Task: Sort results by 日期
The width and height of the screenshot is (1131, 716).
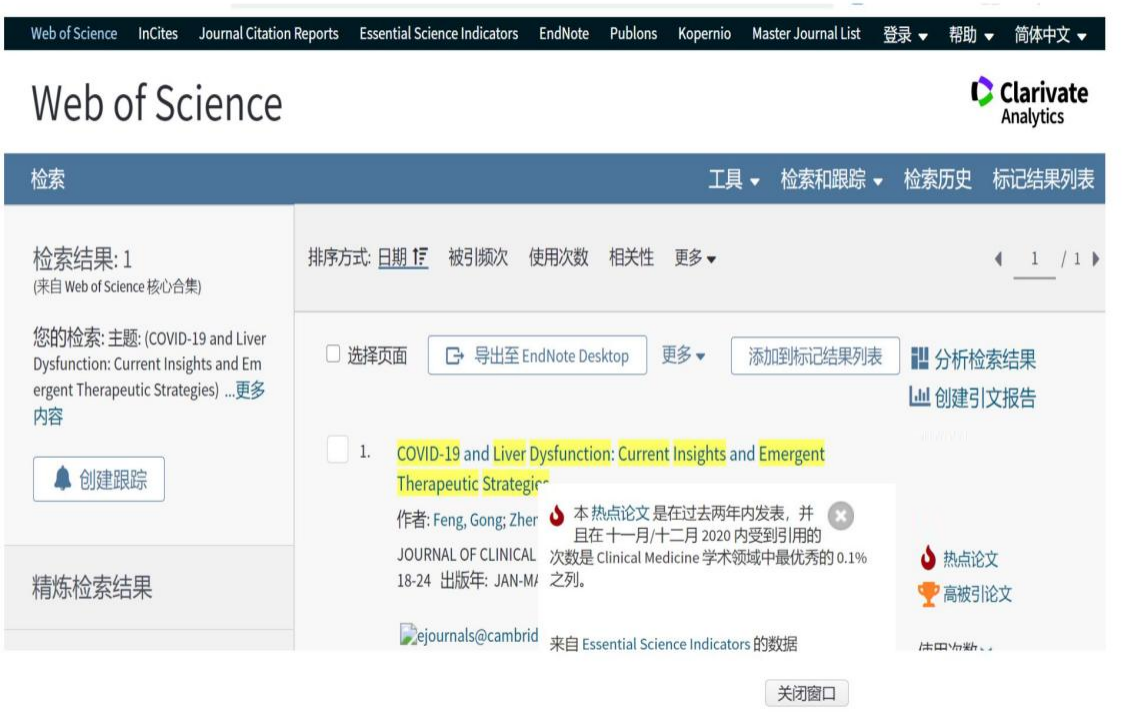Action: click(x=393, y=257)
